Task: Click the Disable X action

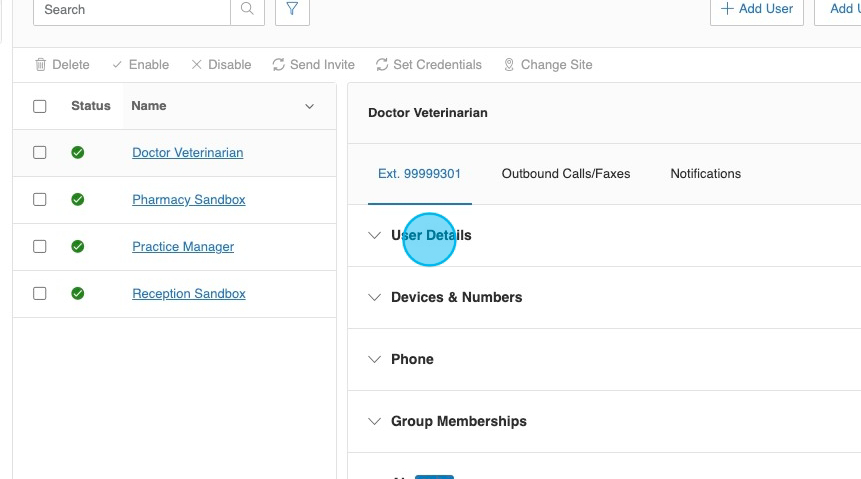Action: tap(221, 64)
